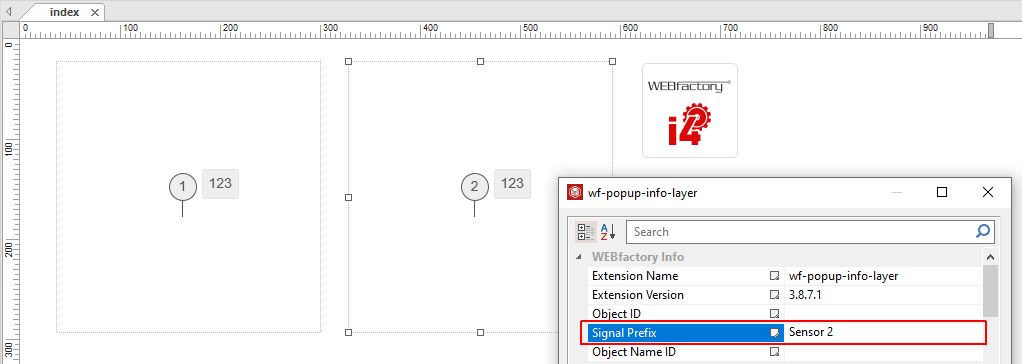Image resolution: width=1022 pixels, height=364 pixels.
Task: Click the top-left resize handle of selection
Action: (348, 61)
